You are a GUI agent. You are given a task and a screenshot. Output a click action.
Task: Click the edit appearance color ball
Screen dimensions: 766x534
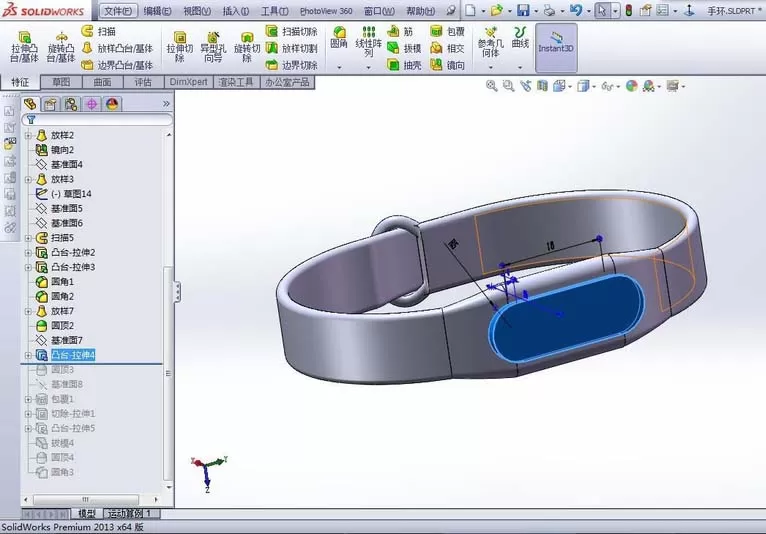click(x=632, y=86)
